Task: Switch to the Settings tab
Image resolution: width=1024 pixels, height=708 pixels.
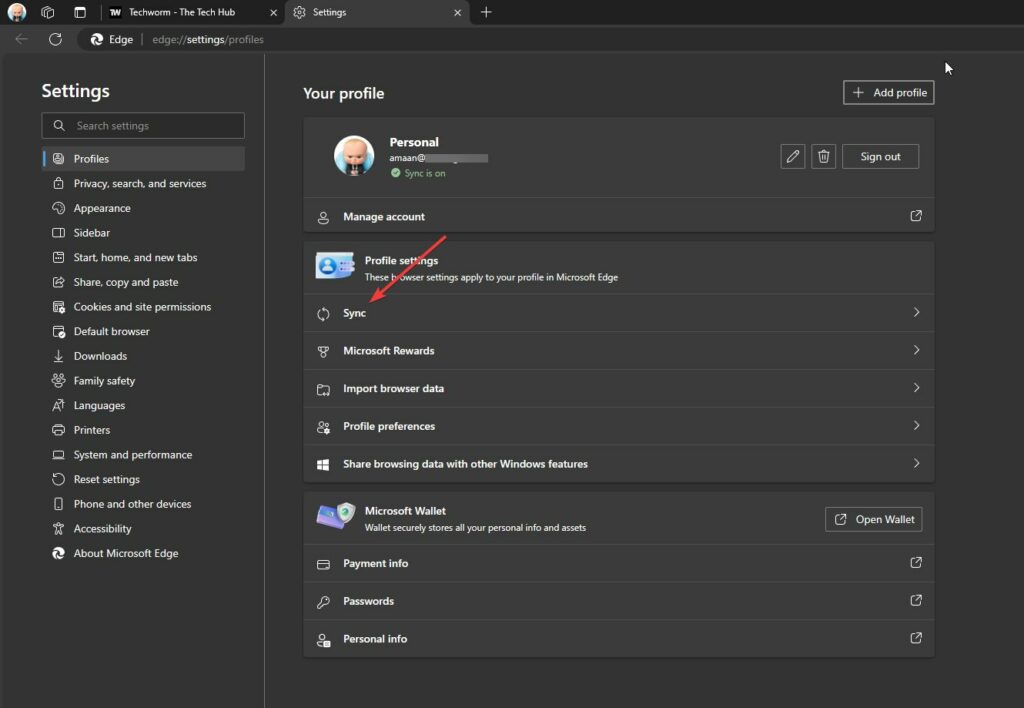Action: click(377, 12)
